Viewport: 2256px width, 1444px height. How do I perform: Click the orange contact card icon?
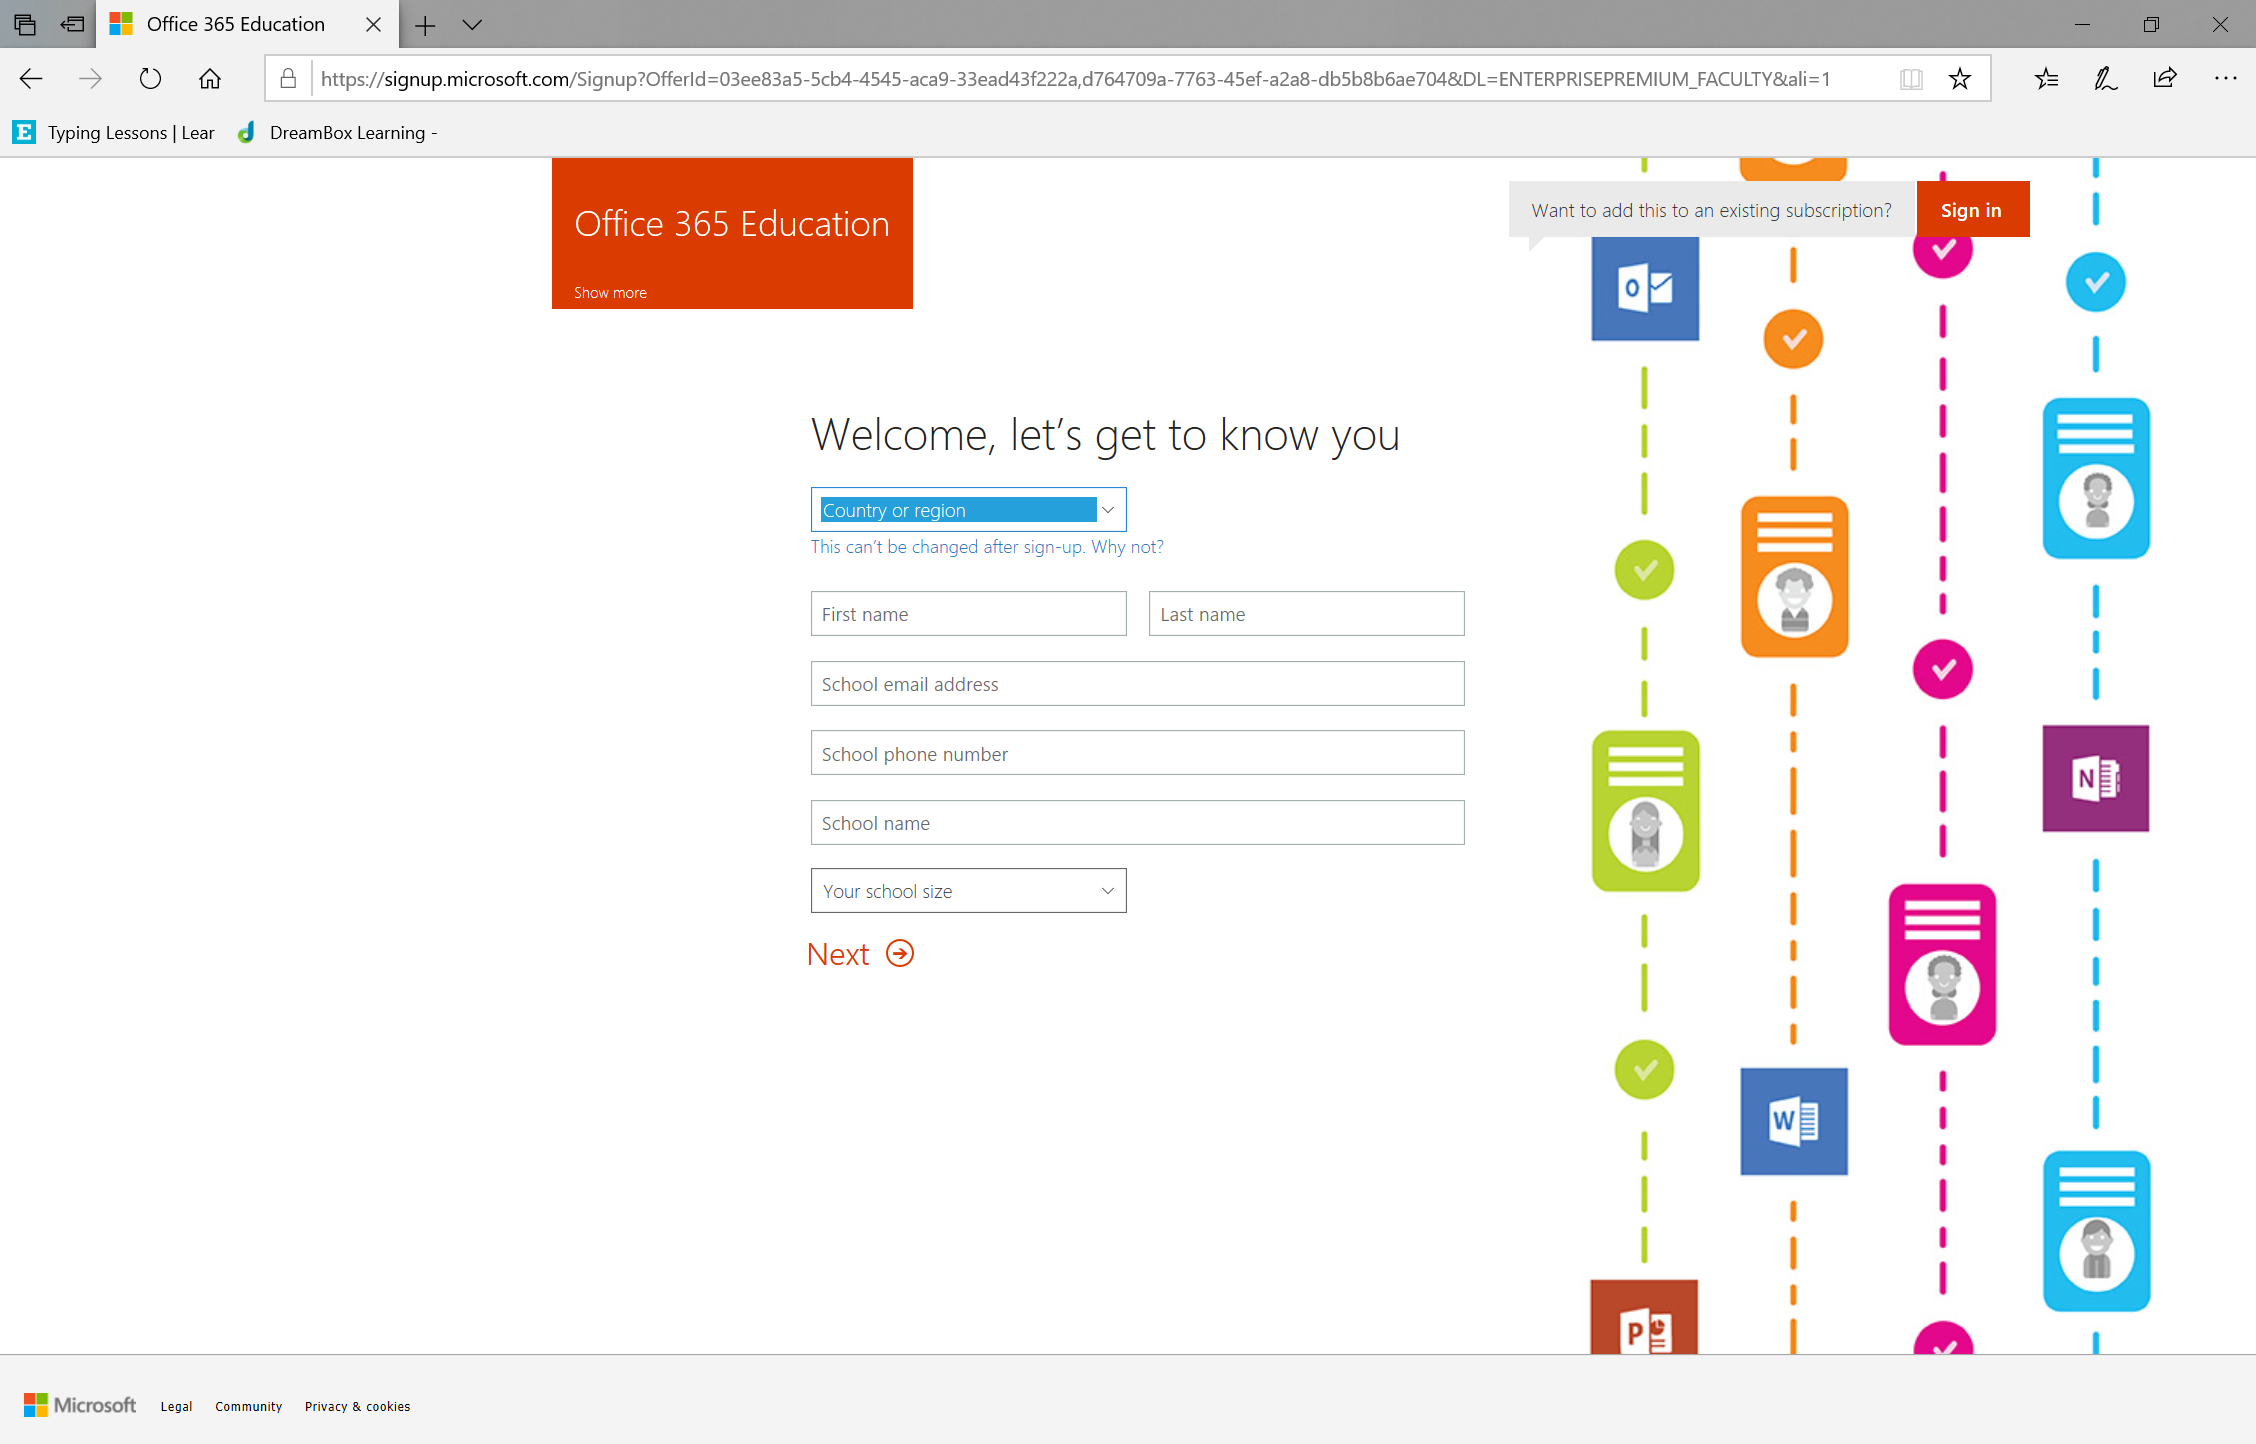[1792, 576]
